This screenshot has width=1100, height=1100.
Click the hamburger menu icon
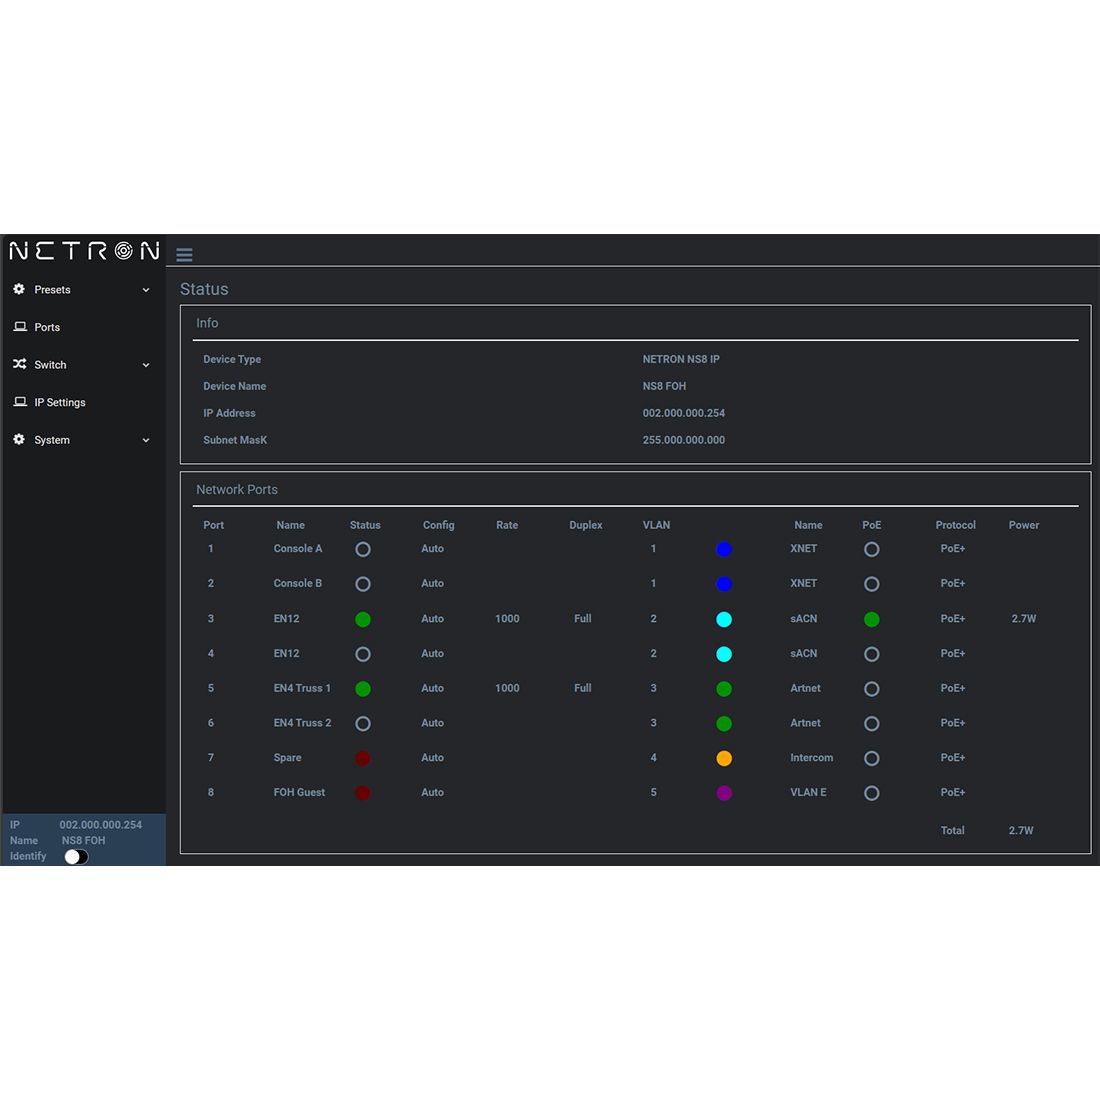[184, 255]
